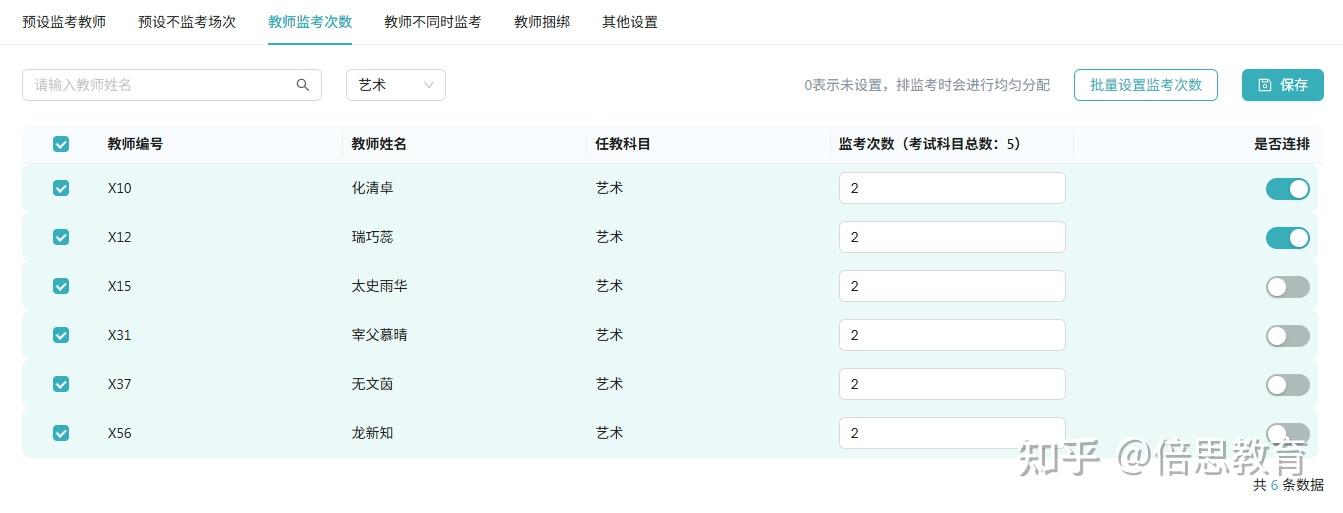Open the 预设不监考场次 tab
Image resolution: width=1343 pixels, height=513 pixels.
(x=187, y=22)
